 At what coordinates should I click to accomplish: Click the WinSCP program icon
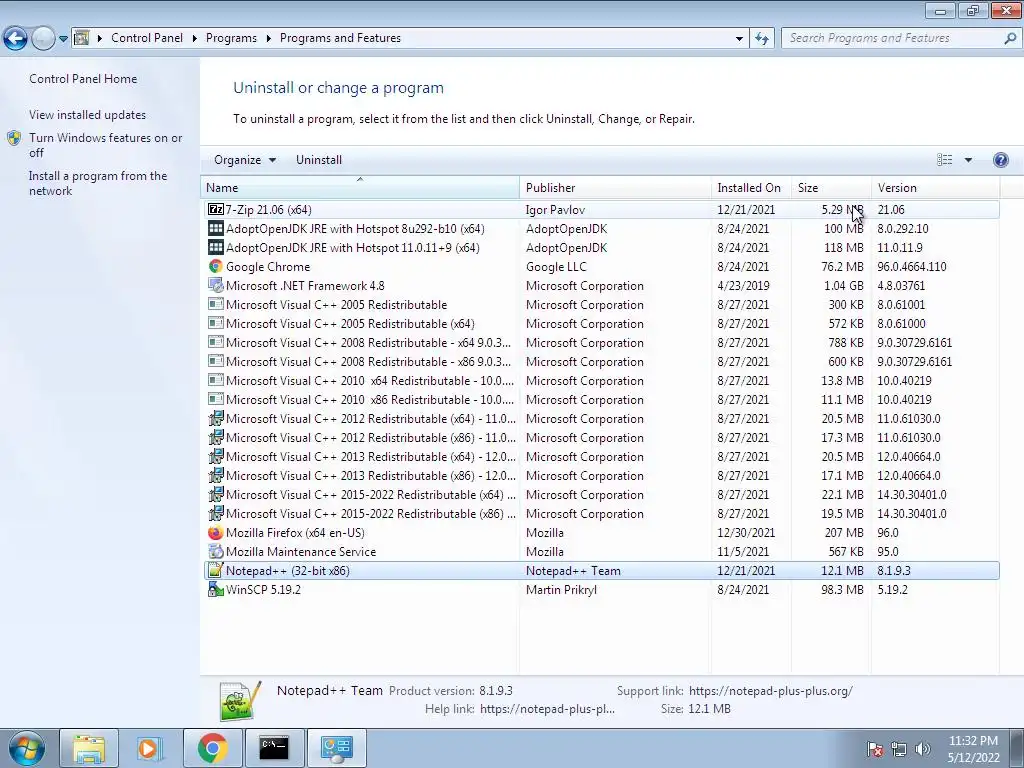216,590
